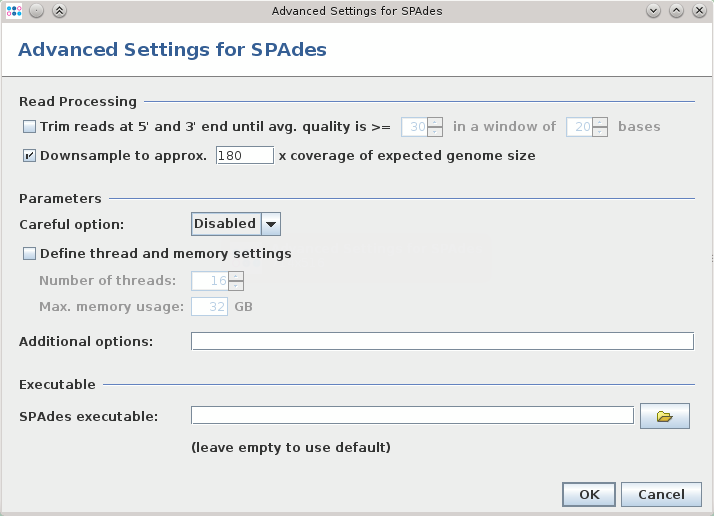The width and height of the screenshot is (714, 516).
Task: Maximize the Advanced Settings window
Action: [677, 10]
